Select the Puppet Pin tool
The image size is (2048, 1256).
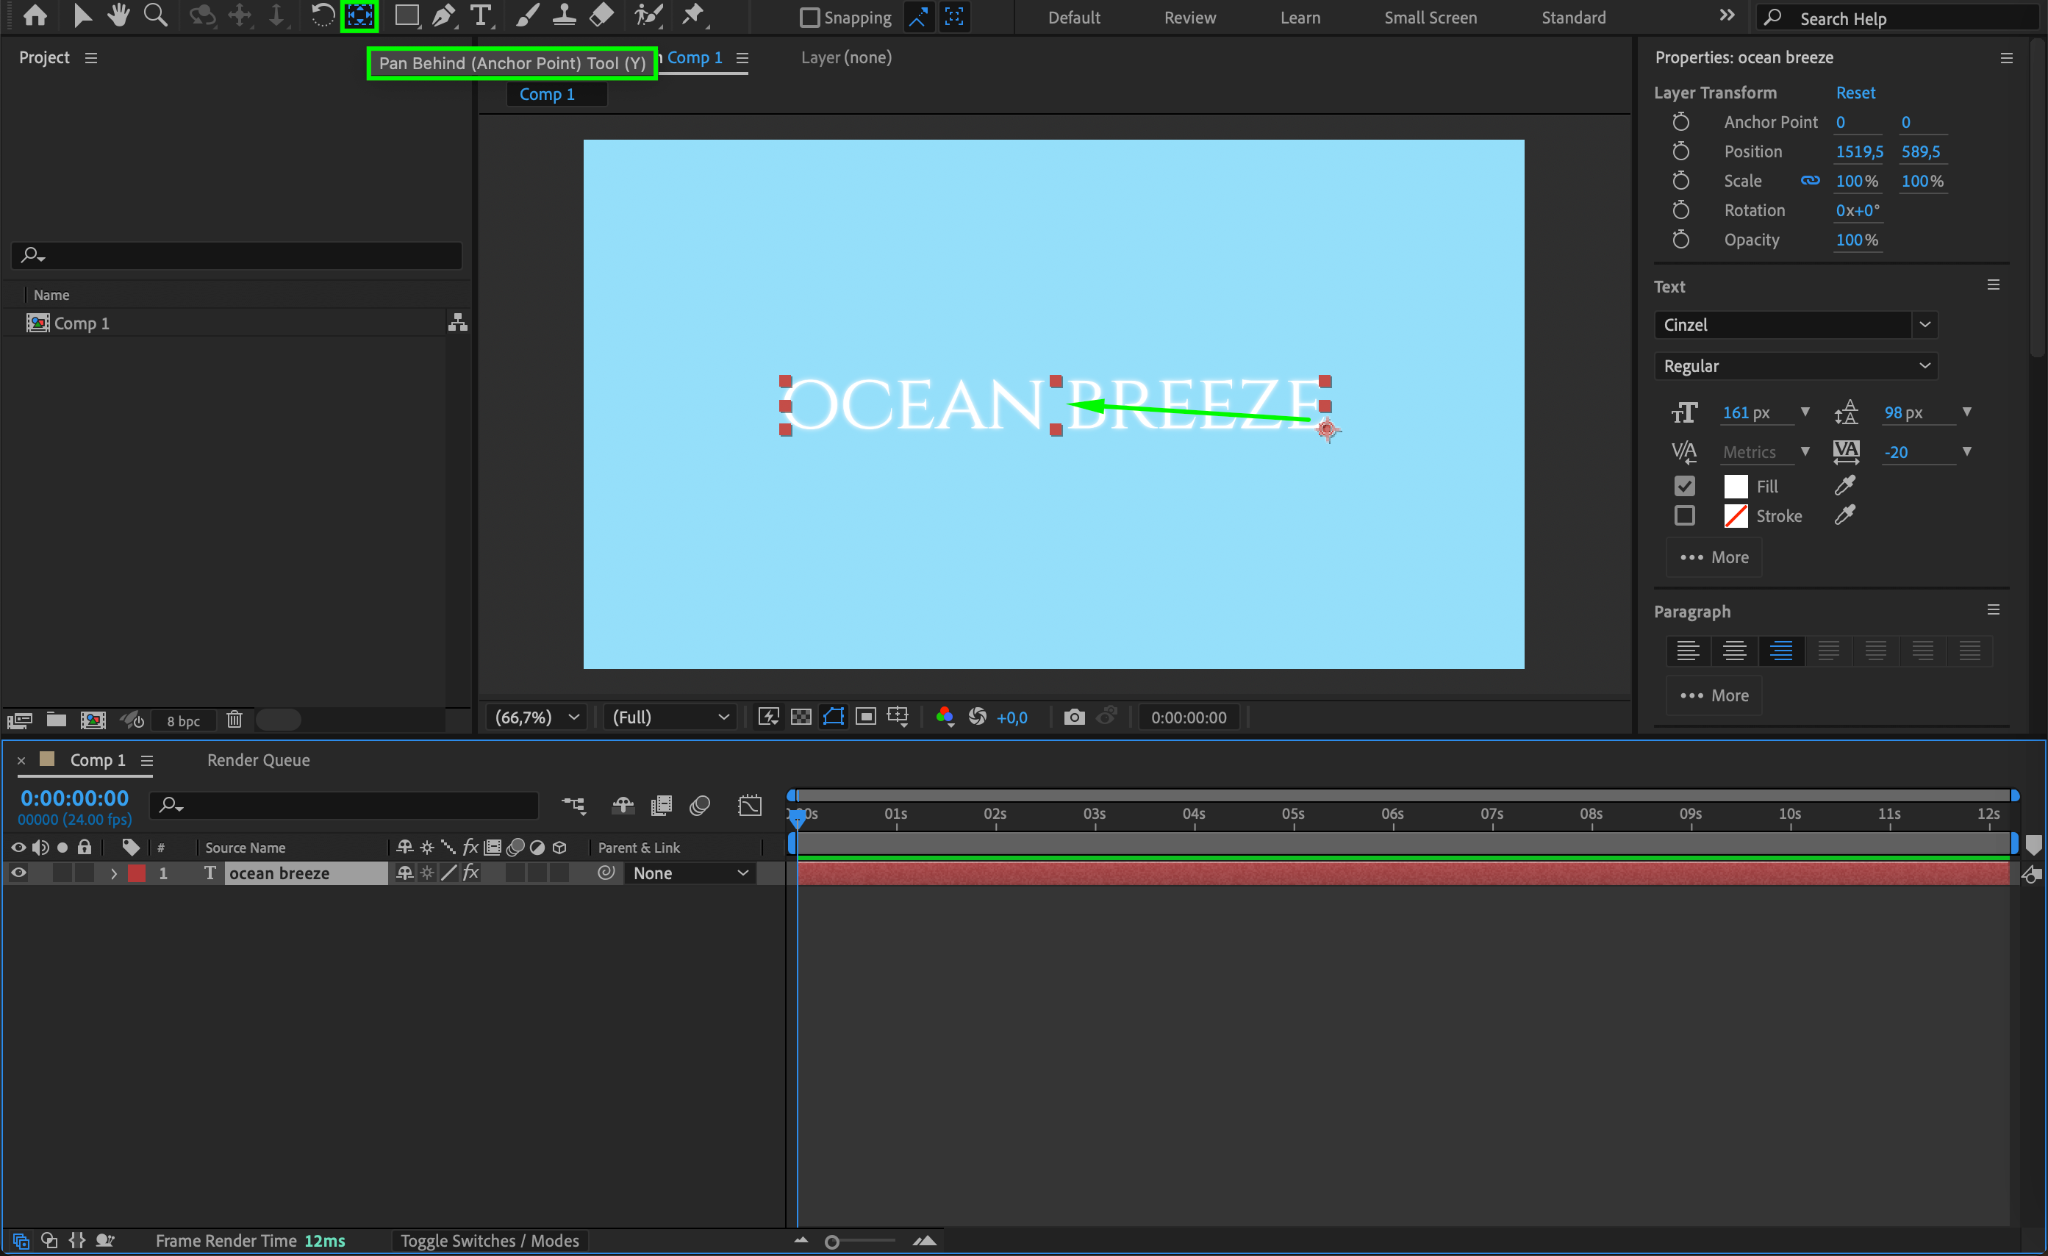[692, 15]
